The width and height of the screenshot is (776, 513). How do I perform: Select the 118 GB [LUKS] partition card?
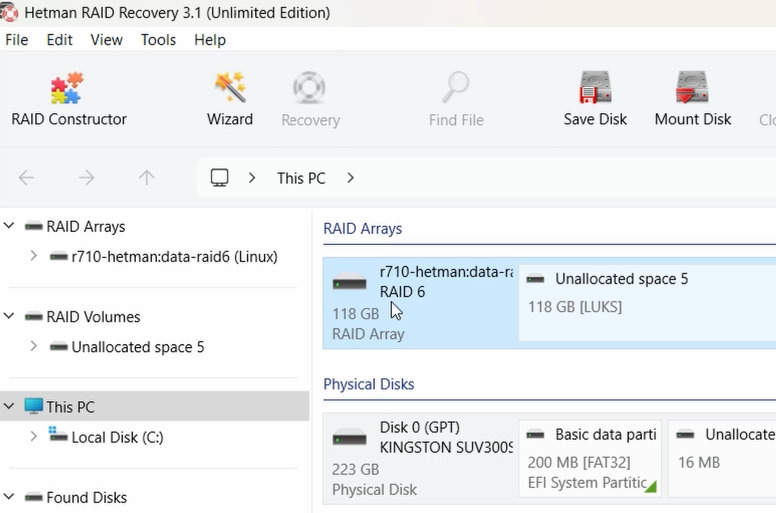coord(647,303)
